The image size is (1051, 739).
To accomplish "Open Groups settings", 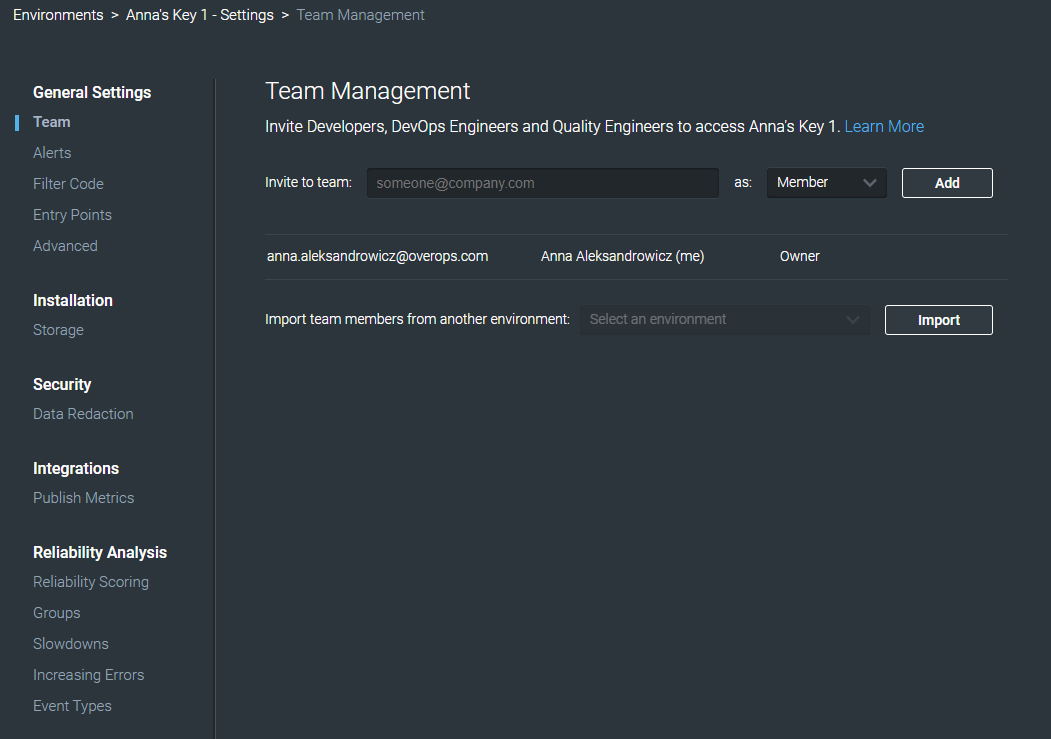I will coord(57,613).
